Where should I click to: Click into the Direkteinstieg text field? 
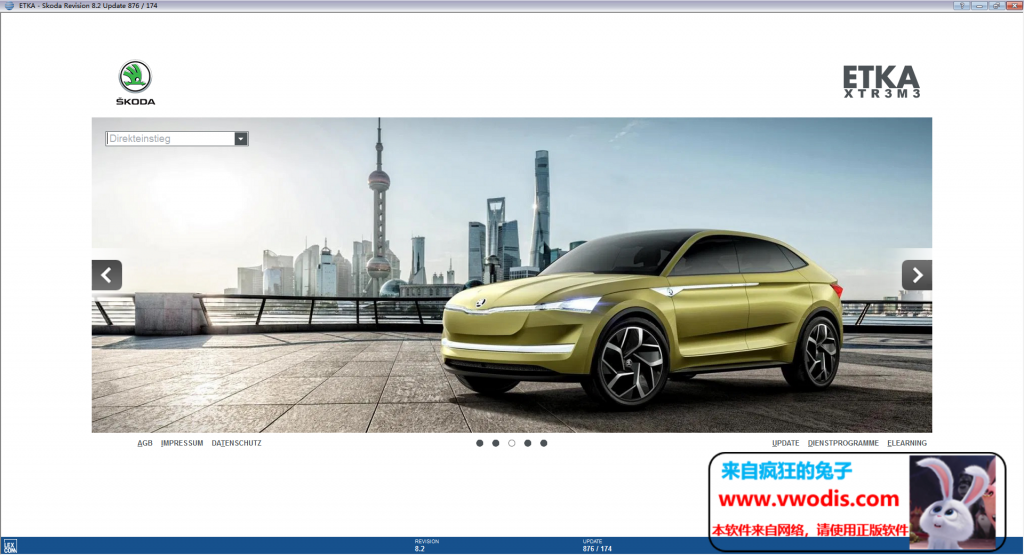pos(169,139)
